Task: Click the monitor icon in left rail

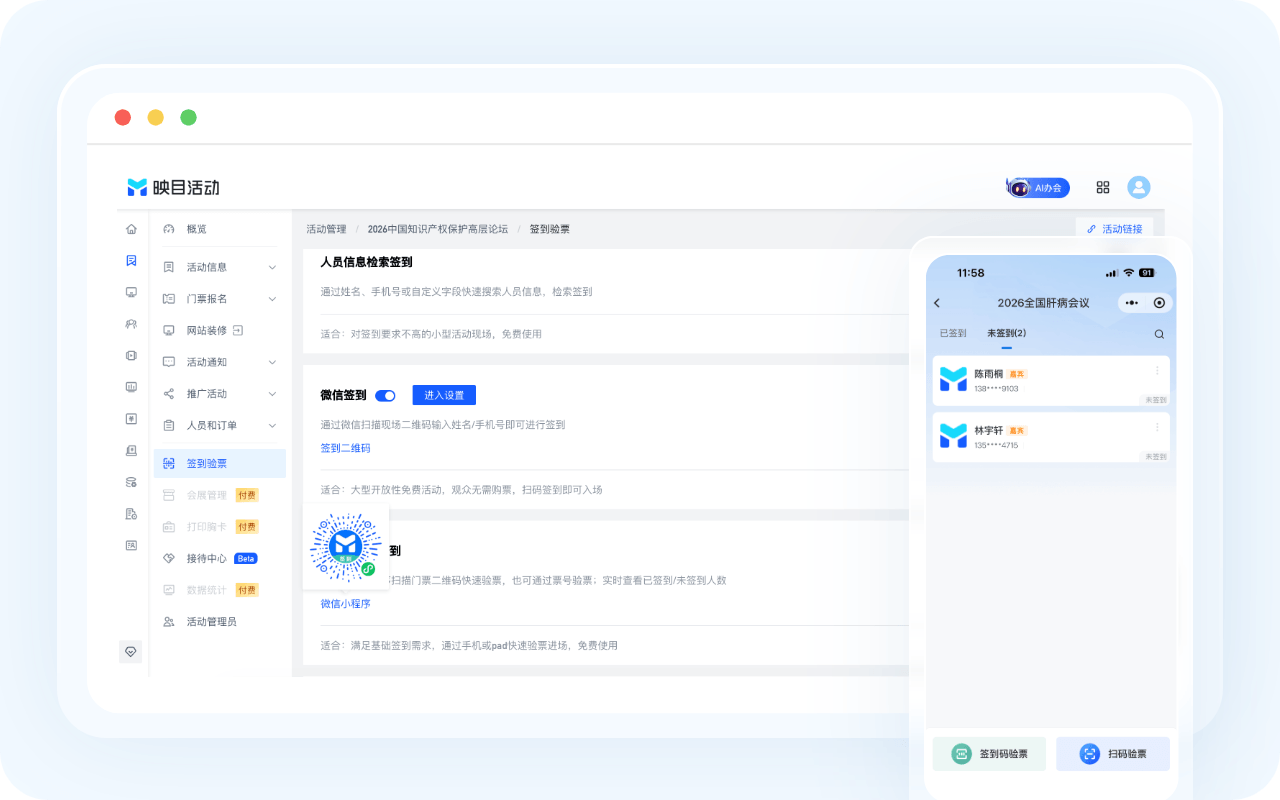Action: pyautogui.click(x=131, y=292)
